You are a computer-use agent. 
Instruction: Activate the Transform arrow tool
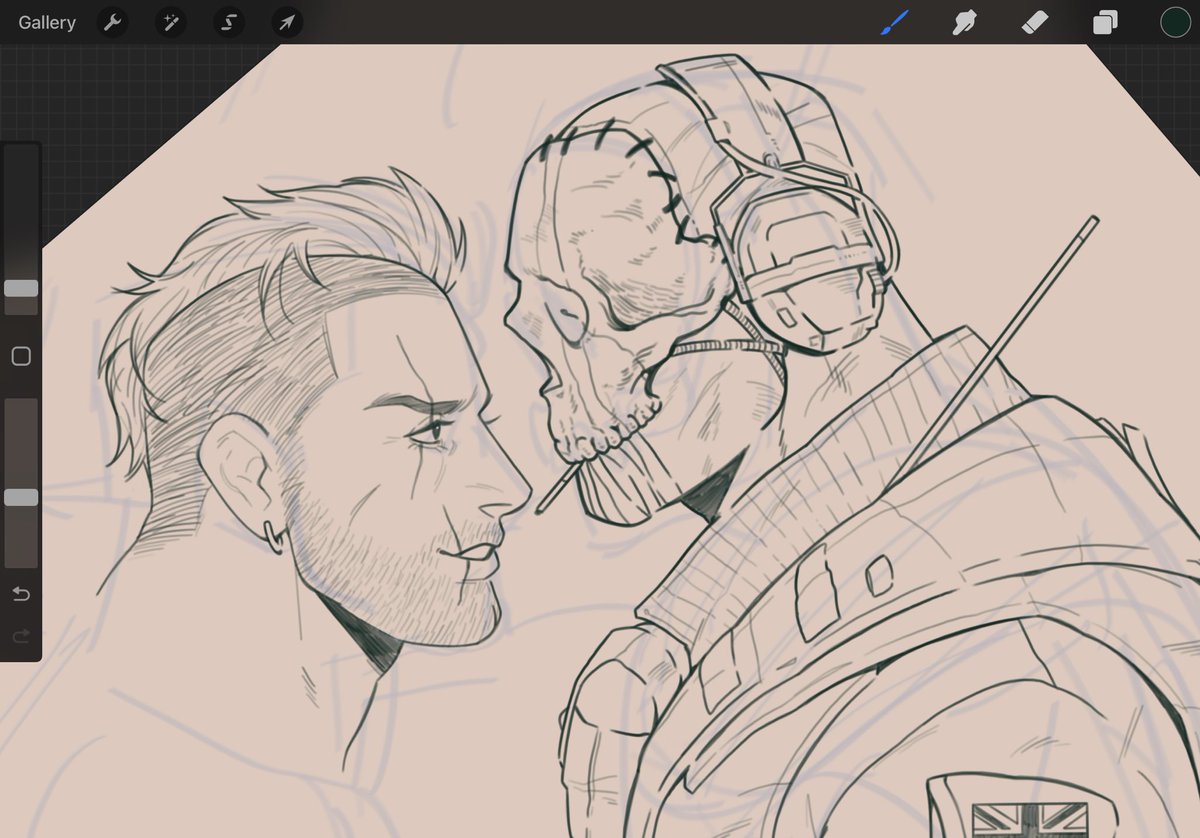(288, 22)
